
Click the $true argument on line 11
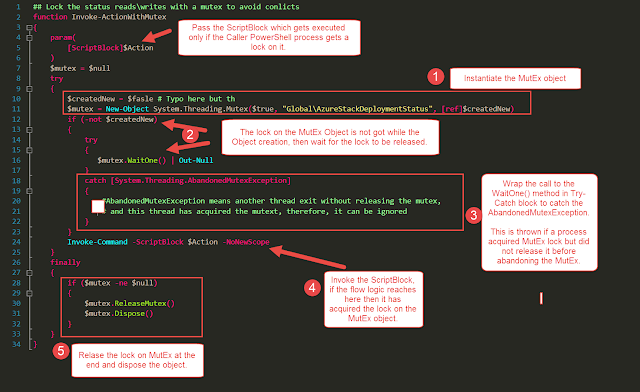[x=262, y=109]
